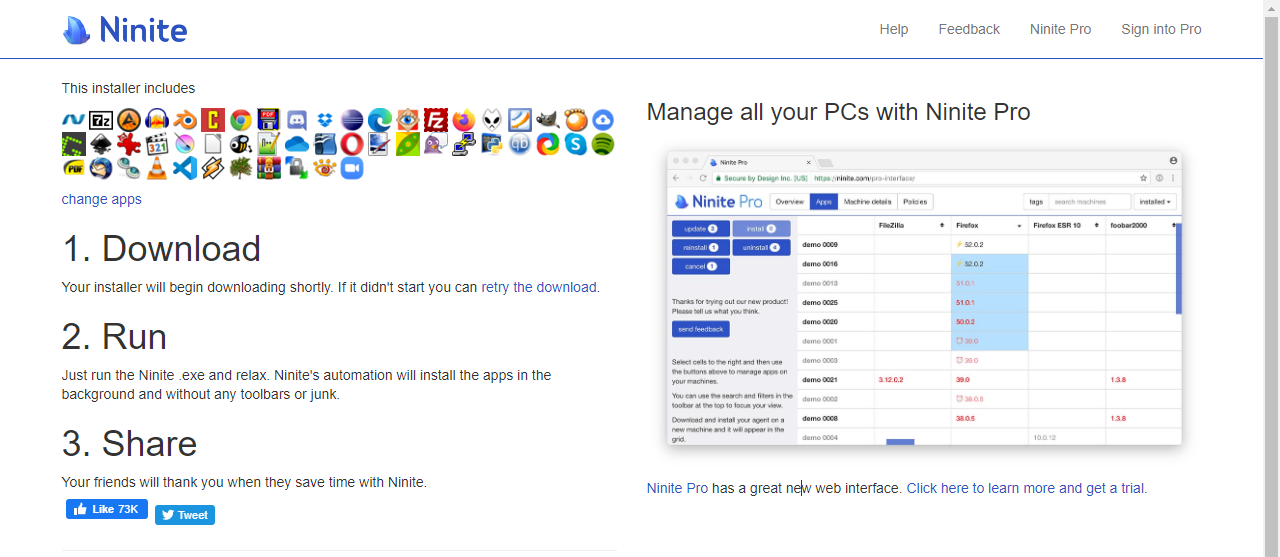Click the MusicBee icon
The width and height of the screenshot is (1280, 557).
coord(242,144)
